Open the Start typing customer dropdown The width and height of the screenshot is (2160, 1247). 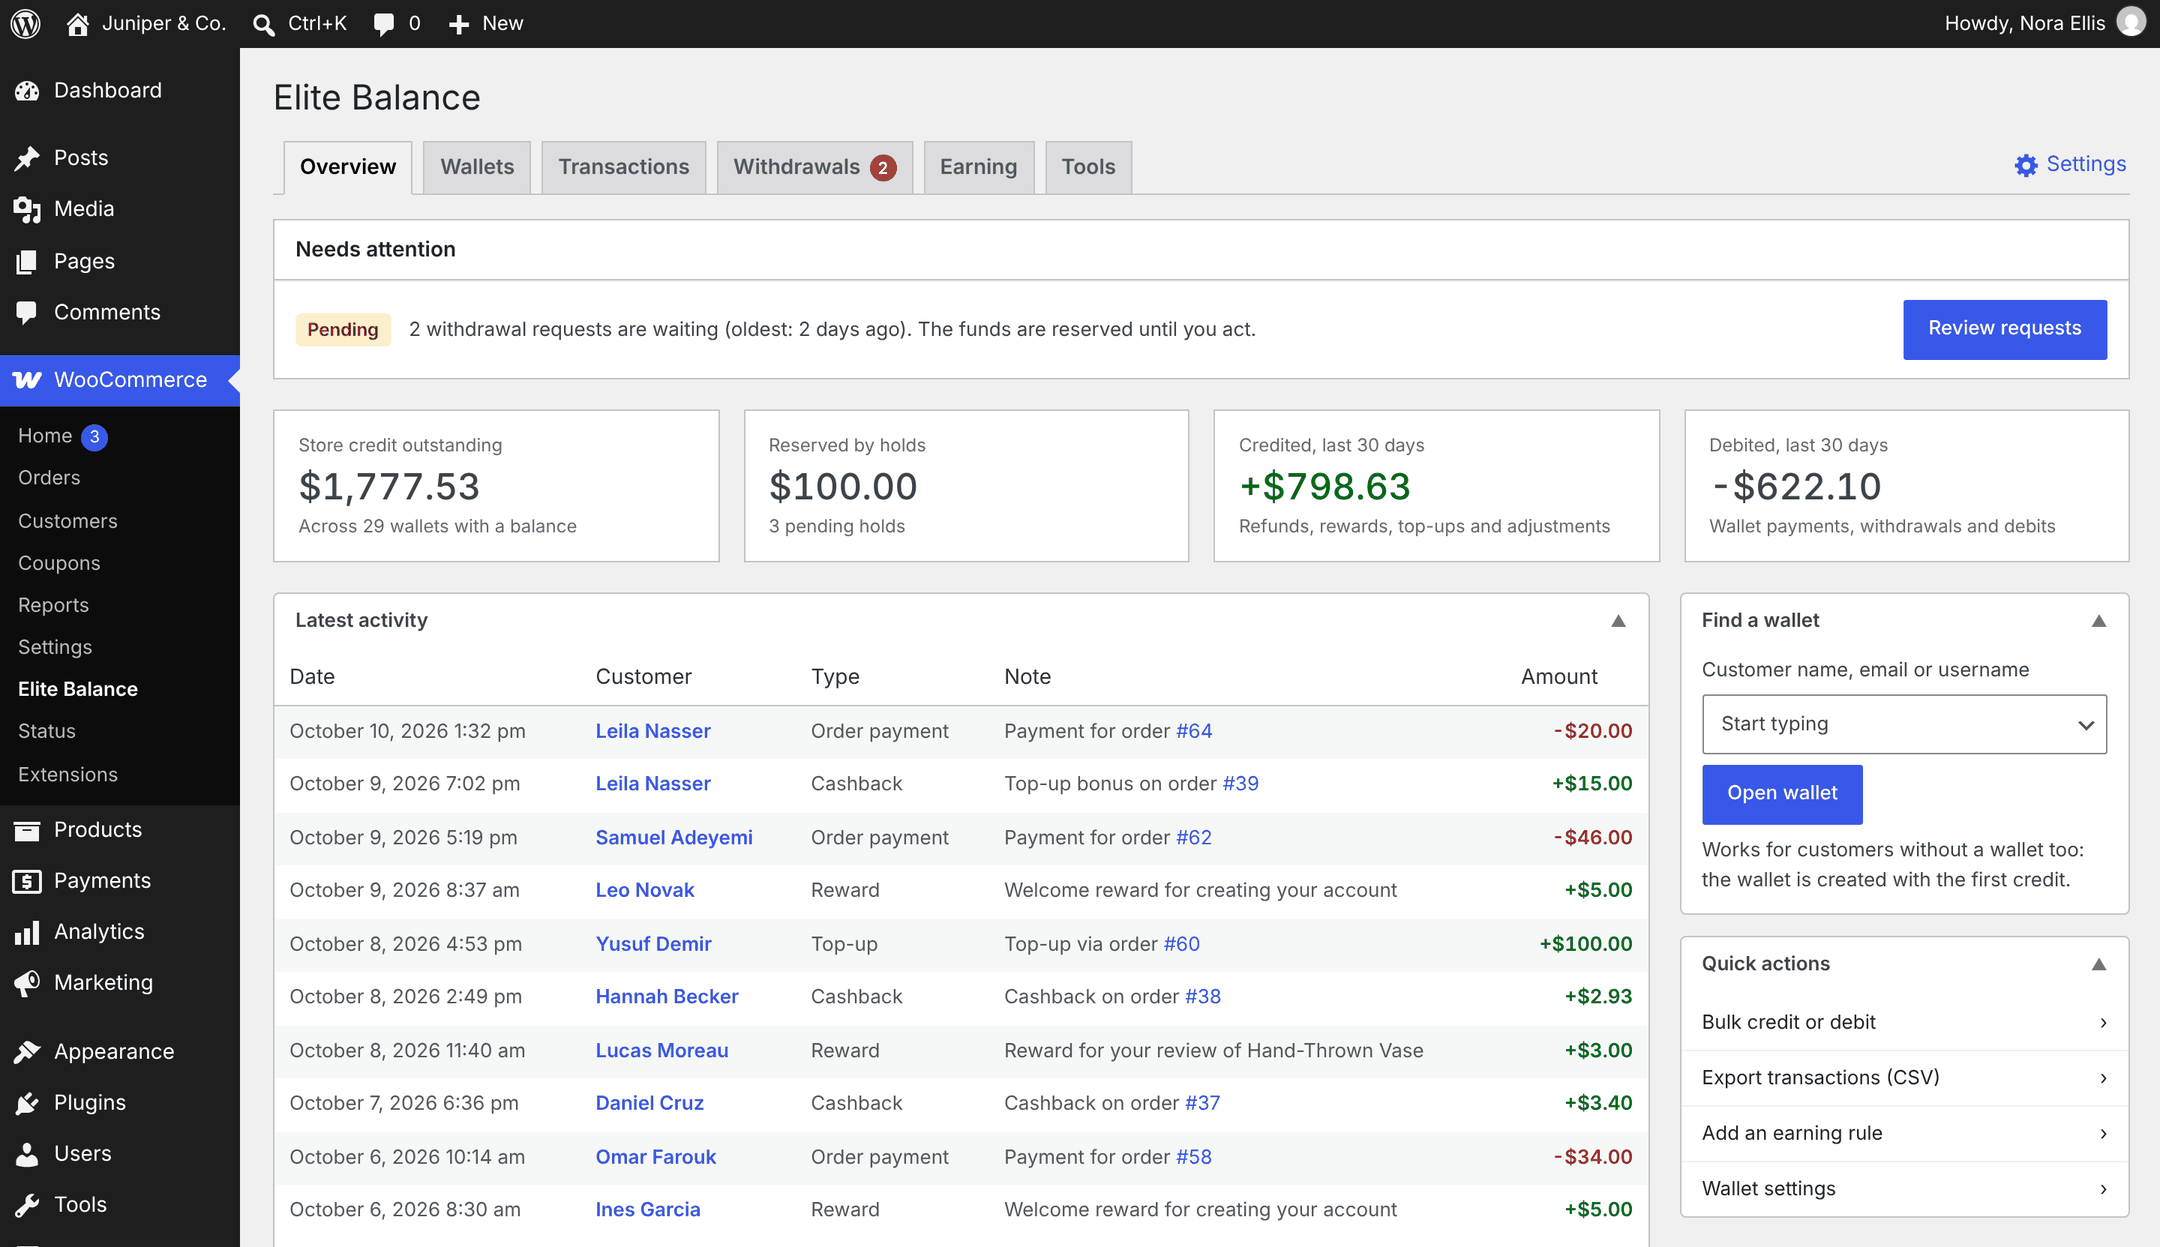click(x=1904, y=724)
